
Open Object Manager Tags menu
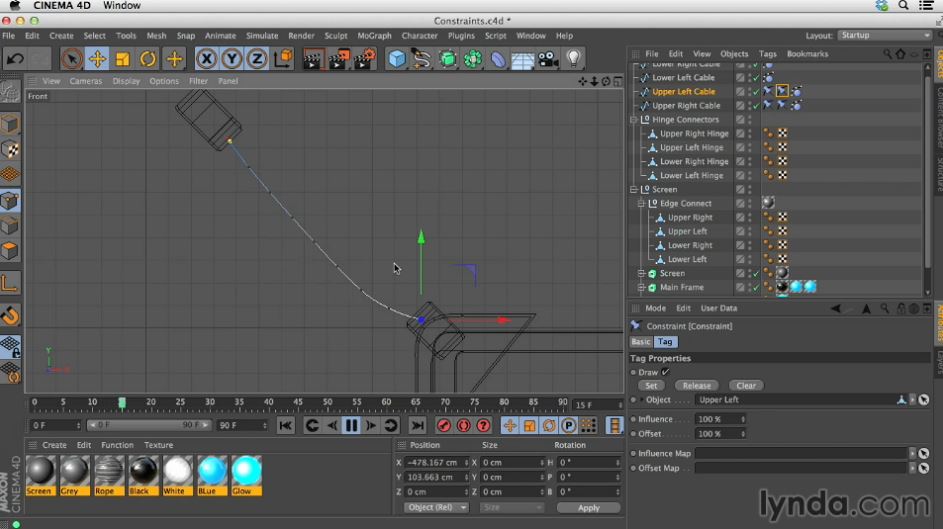[767, 54]
